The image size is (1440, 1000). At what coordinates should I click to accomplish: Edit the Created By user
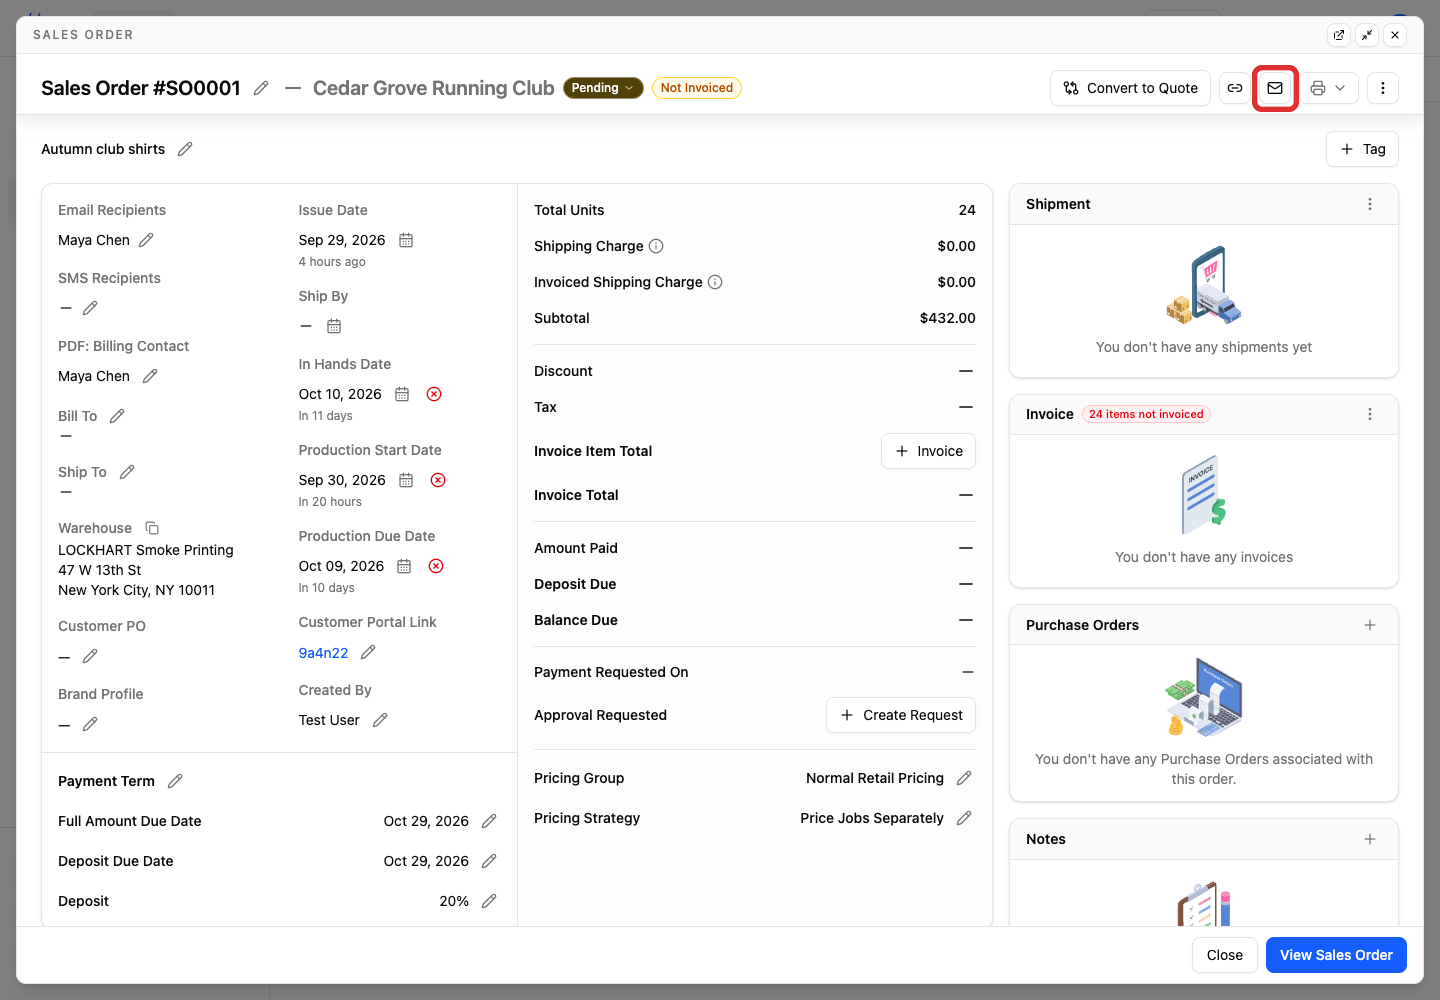tap(380, 720)
